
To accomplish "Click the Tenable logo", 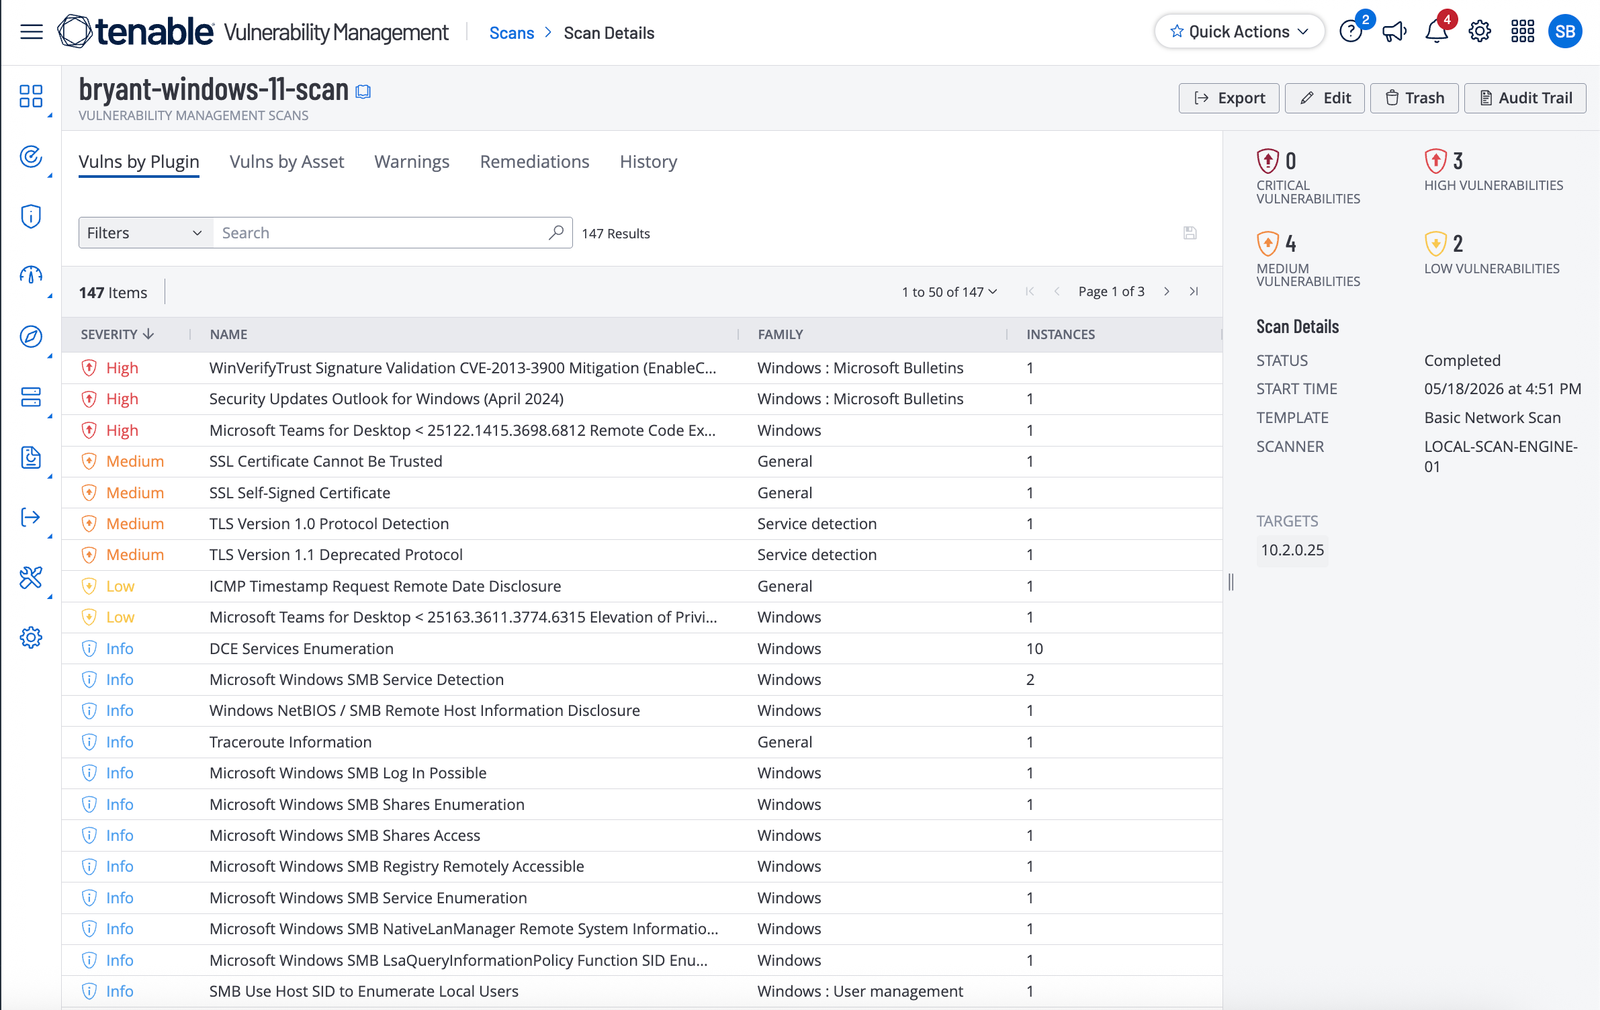I will (x=136, y=32).
